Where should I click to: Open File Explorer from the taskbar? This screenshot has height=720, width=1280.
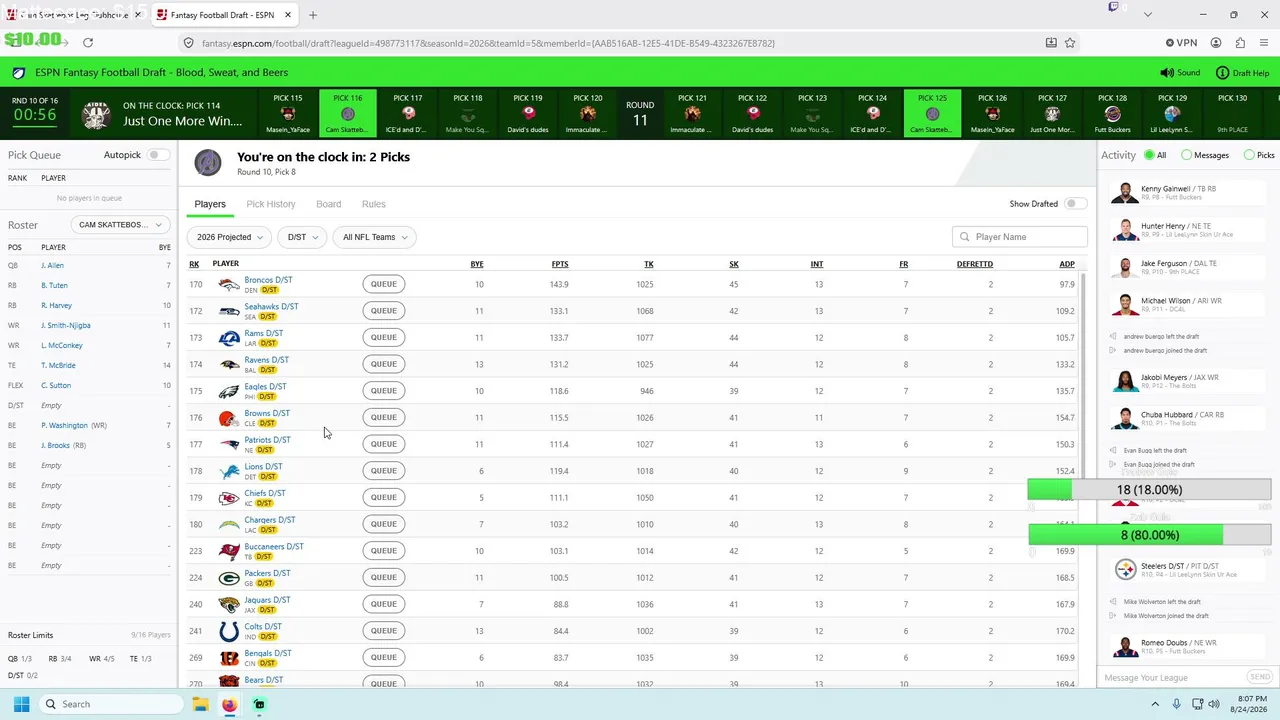pyautogui.click(x=200, y=704)
